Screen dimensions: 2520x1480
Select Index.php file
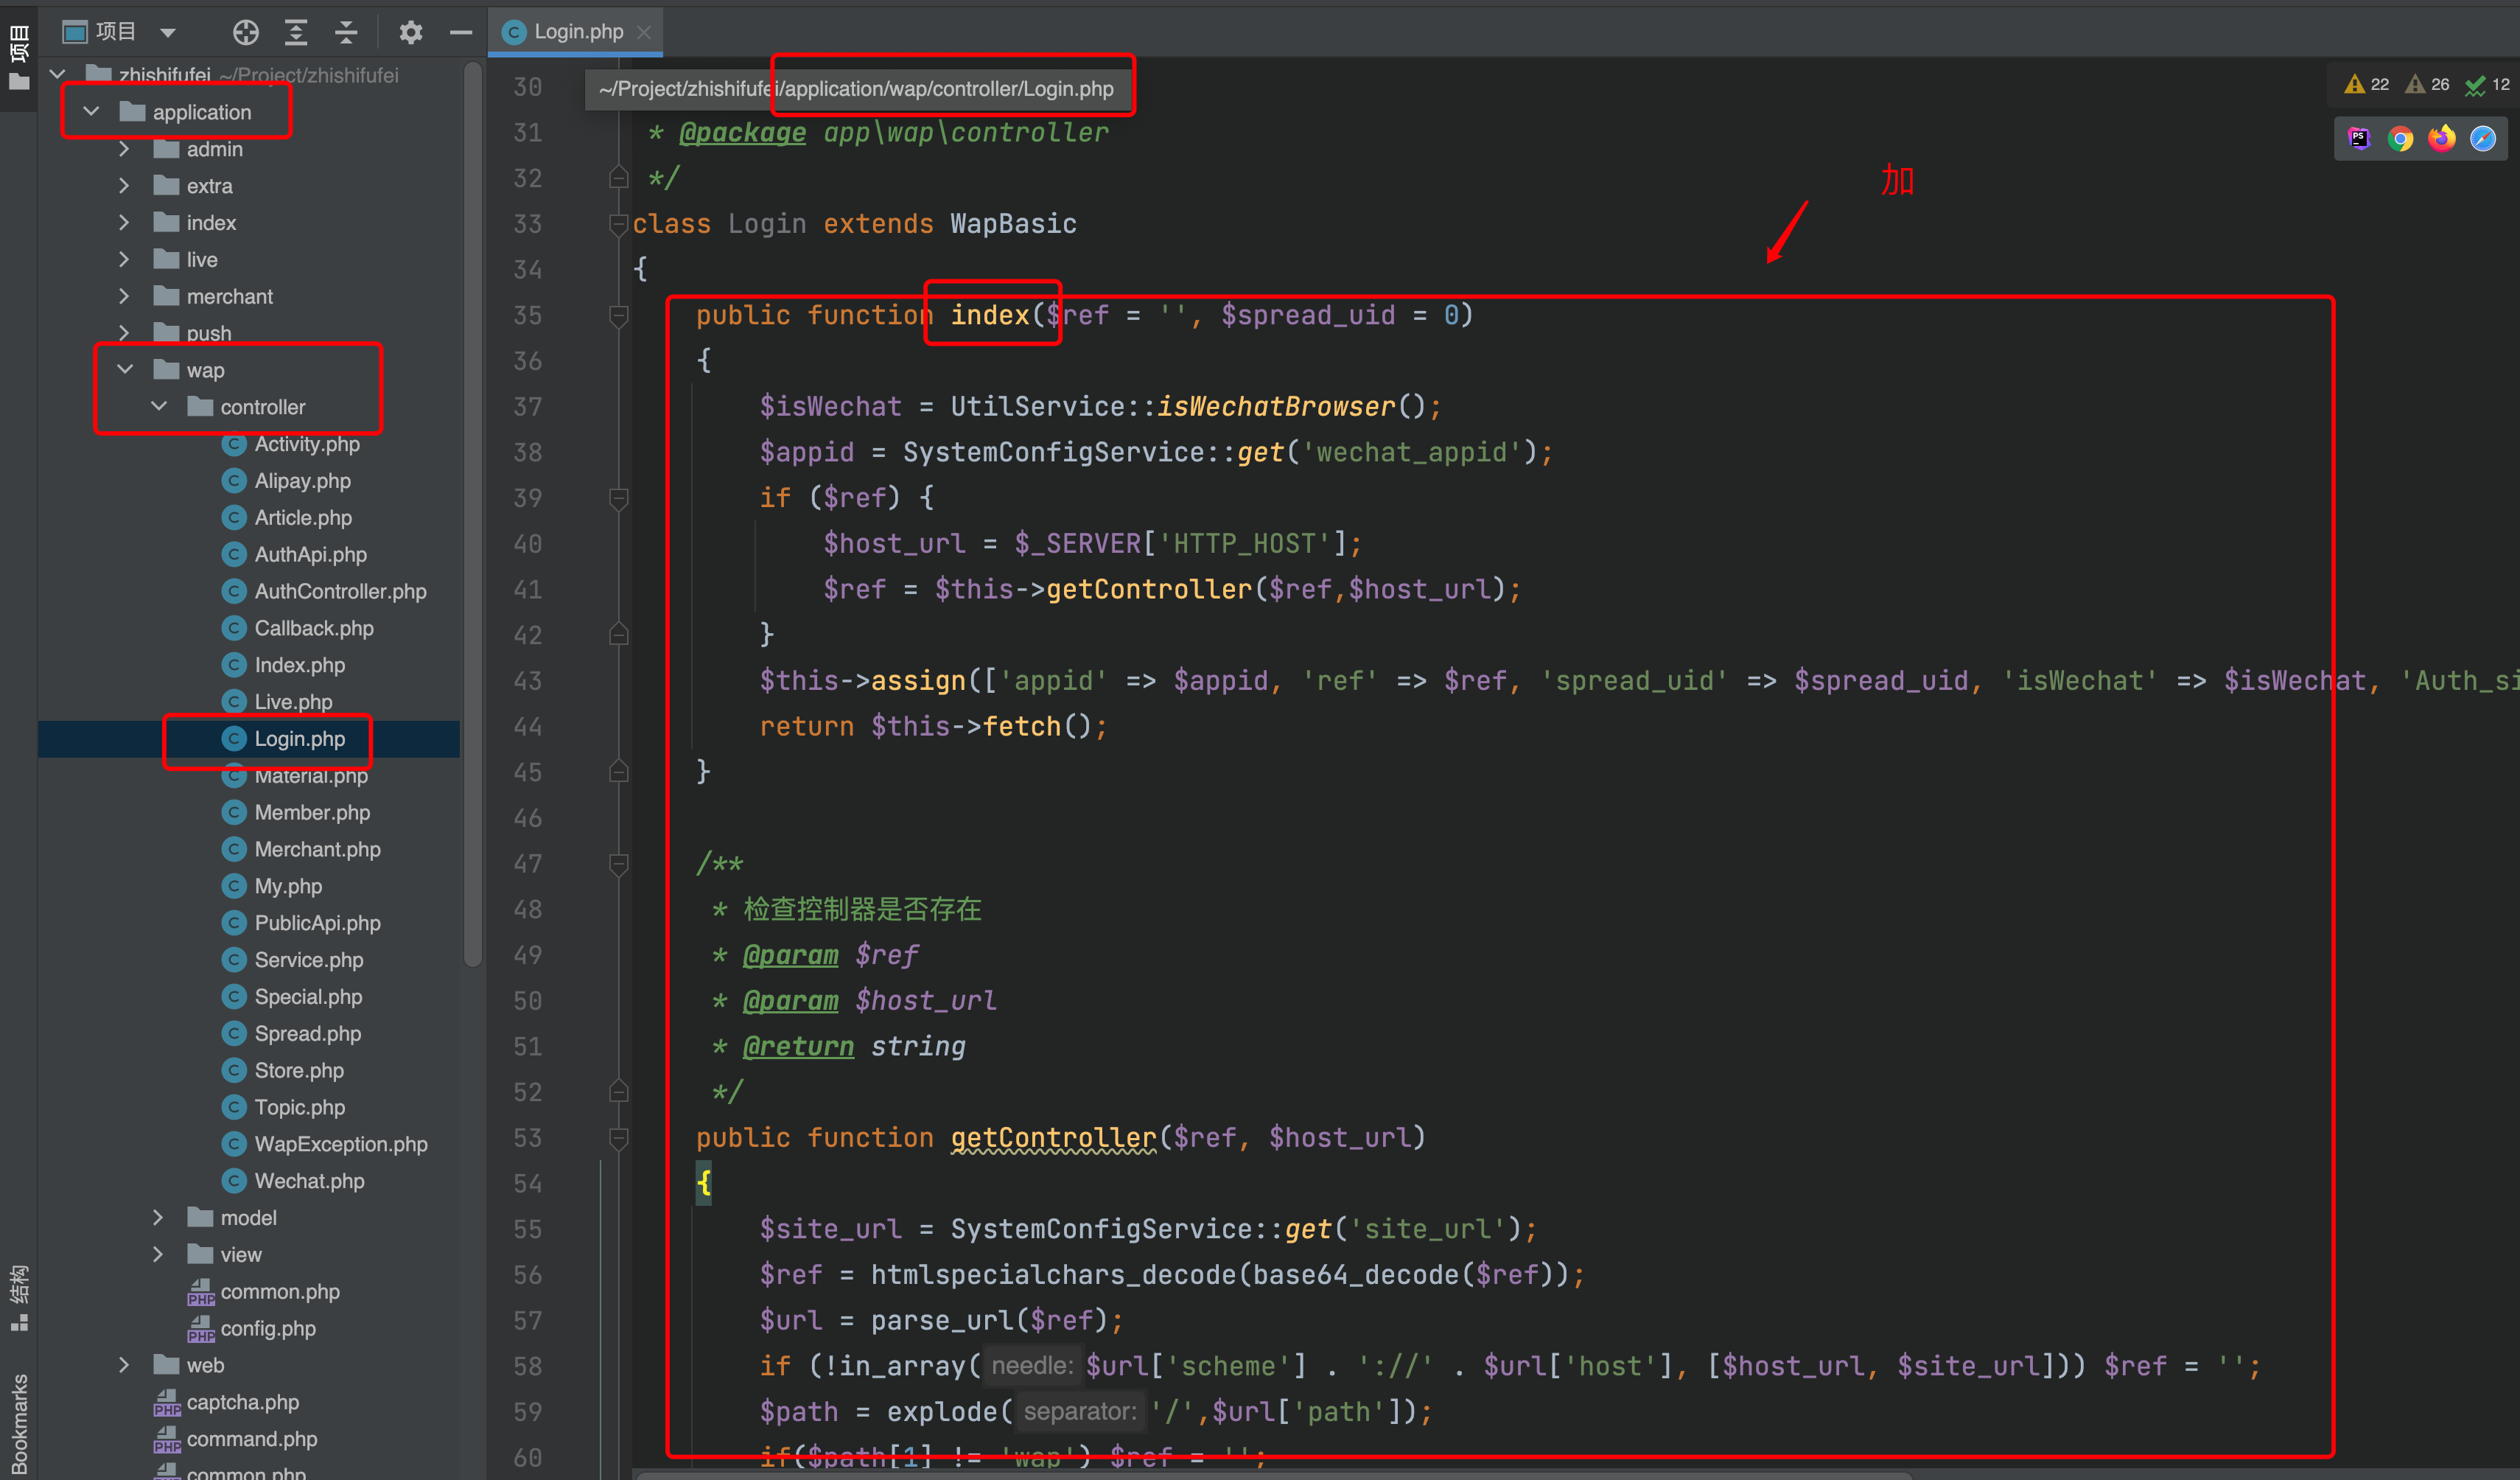pos(283,665)
